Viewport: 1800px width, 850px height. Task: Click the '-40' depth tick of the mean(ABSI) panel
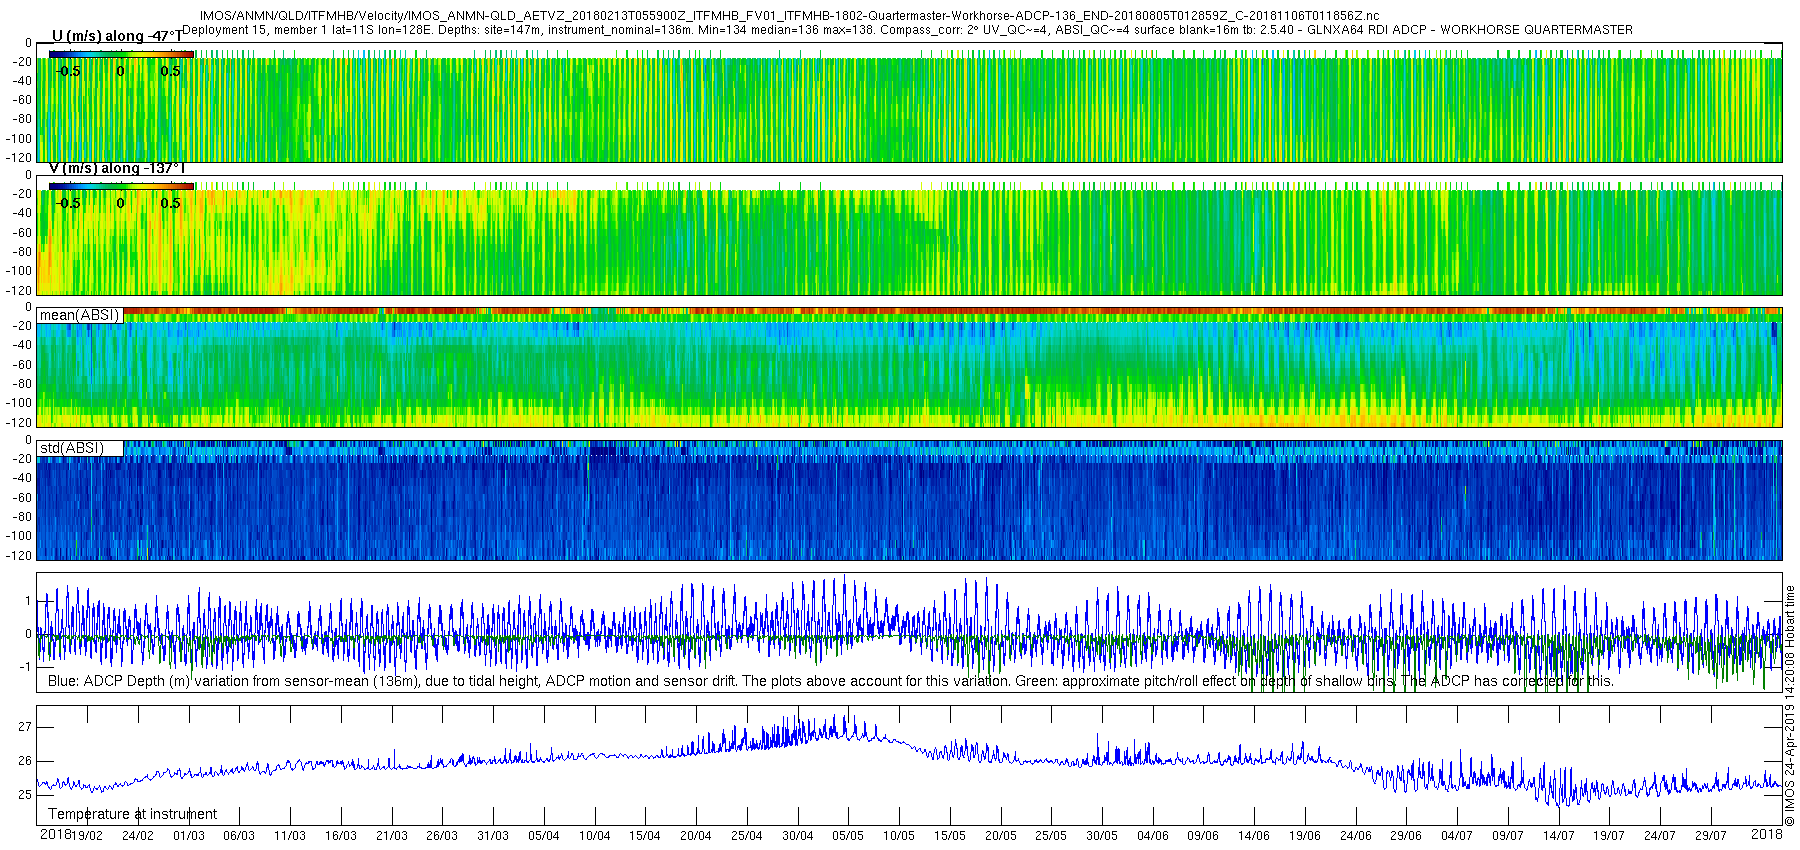[x=21, y=345]
